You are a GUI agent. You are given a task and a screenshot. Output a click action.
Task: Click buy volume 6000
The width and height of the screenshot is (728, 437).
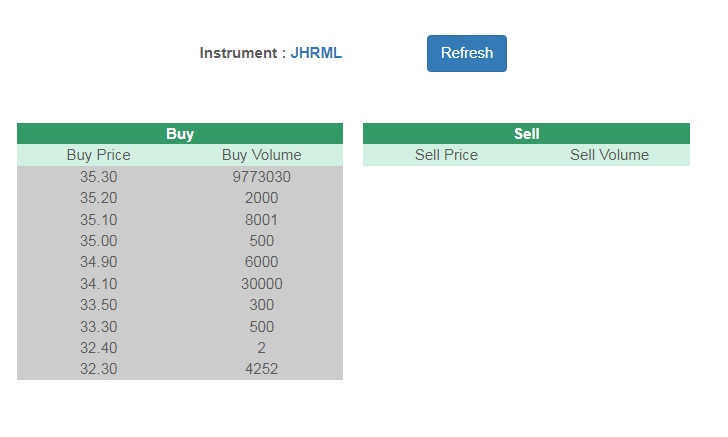click(261, 262)
